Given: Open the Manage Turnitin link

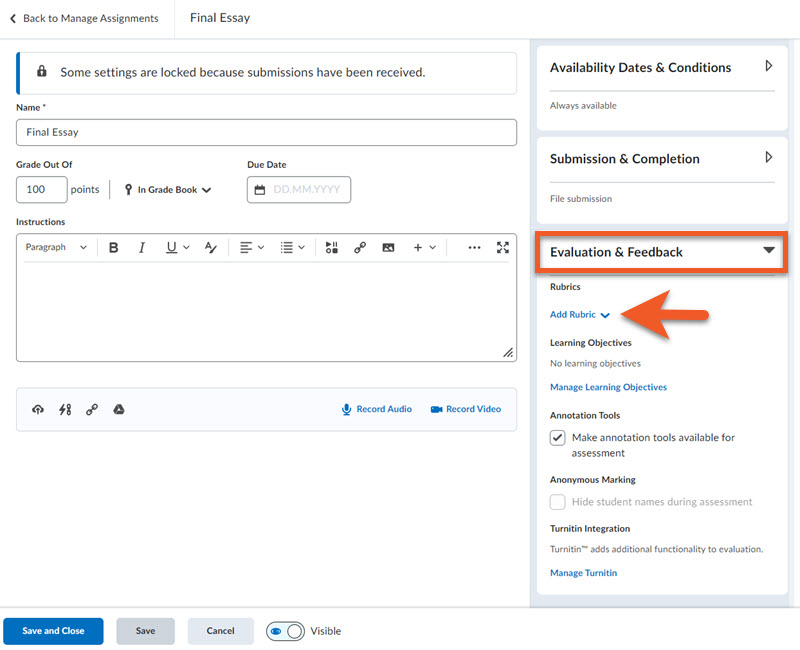Looking at the screenshot, I should point(583,573).
